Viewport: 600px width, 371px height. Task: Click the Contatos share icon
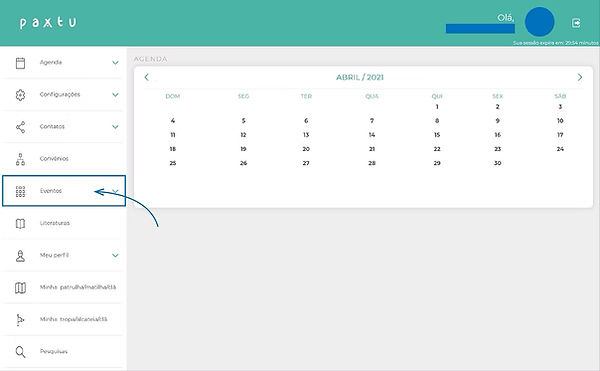pos(20,127)
